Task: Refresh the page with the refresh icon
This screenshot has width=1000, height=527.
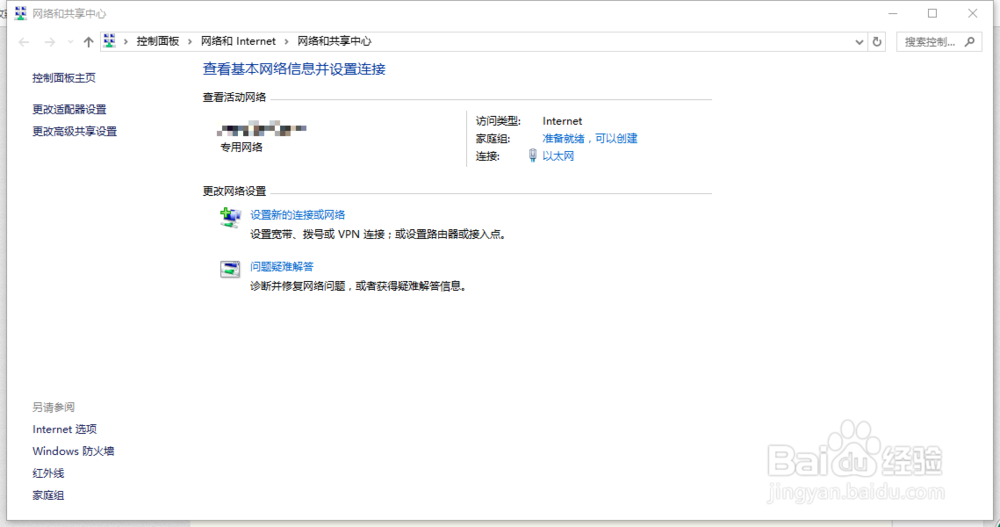Action: [x=877, y=42]
